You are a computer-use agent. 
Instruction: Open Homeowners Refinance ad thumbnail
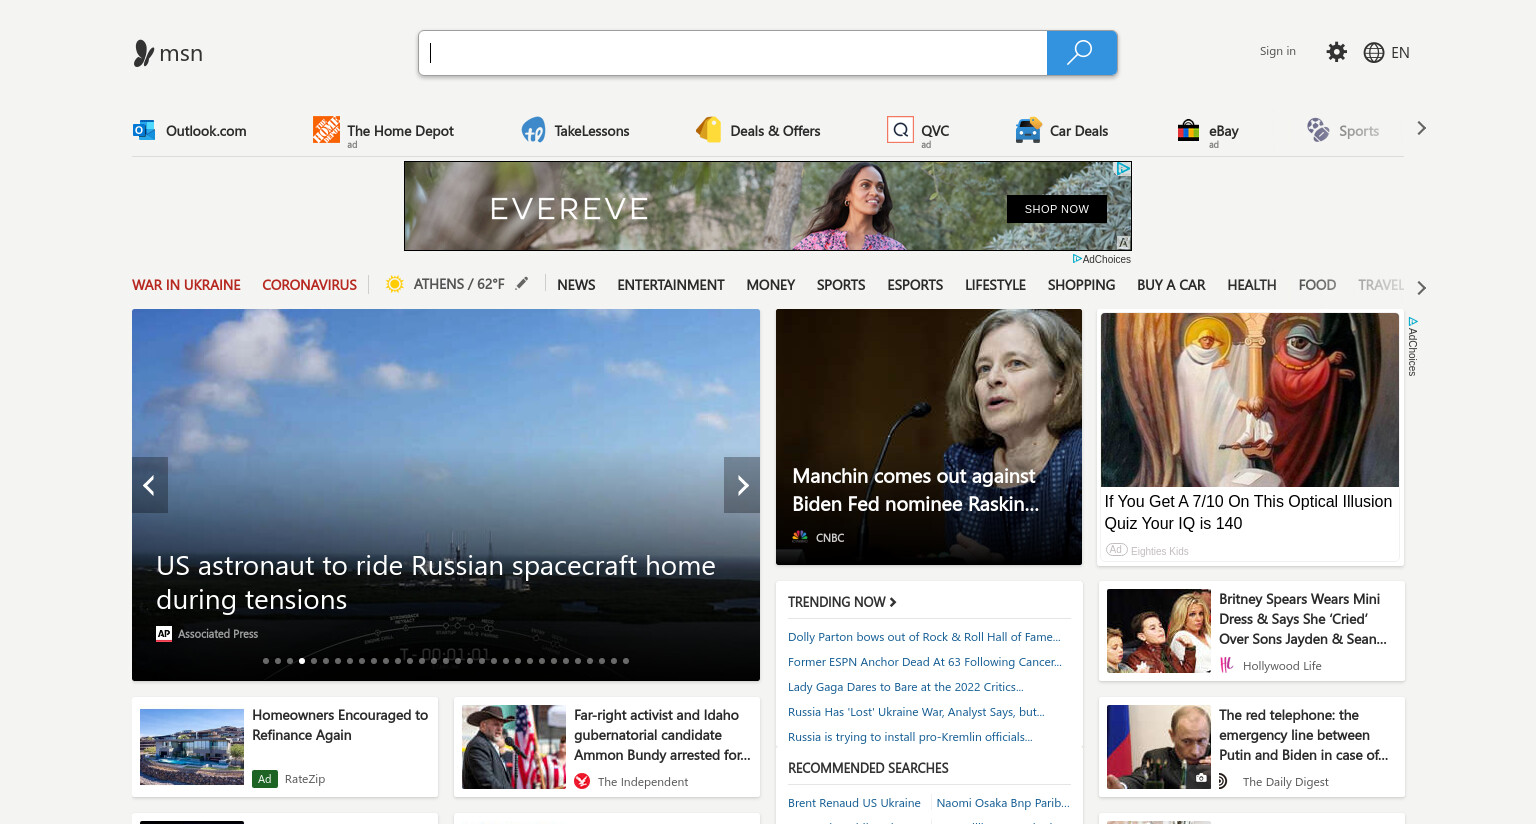pyautogui.click(x=192, y=747)
